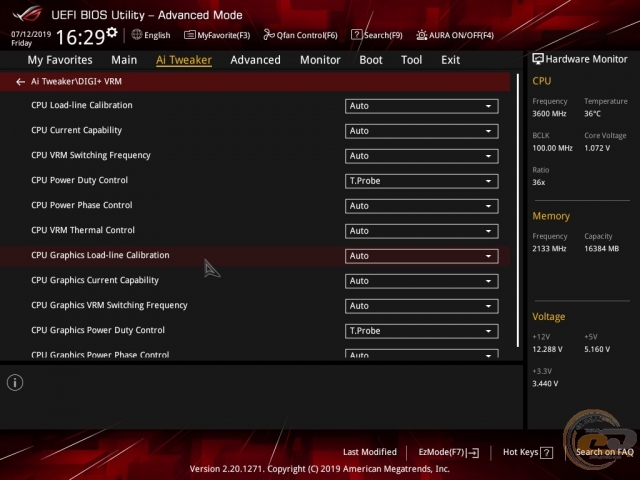This screenshot has width=640, height=480.
Task: Select the CPU VRM Thermal Control label
Action: pos(83,230)
